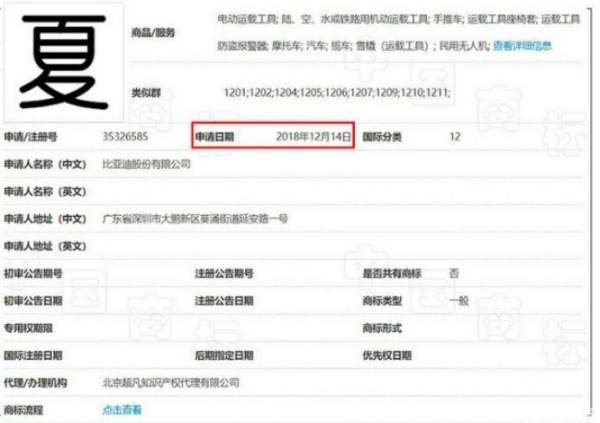Click the 优先权日期 label
Image resolution: width=600 pixels, height=423 pixels.
[x=387, y=356]
